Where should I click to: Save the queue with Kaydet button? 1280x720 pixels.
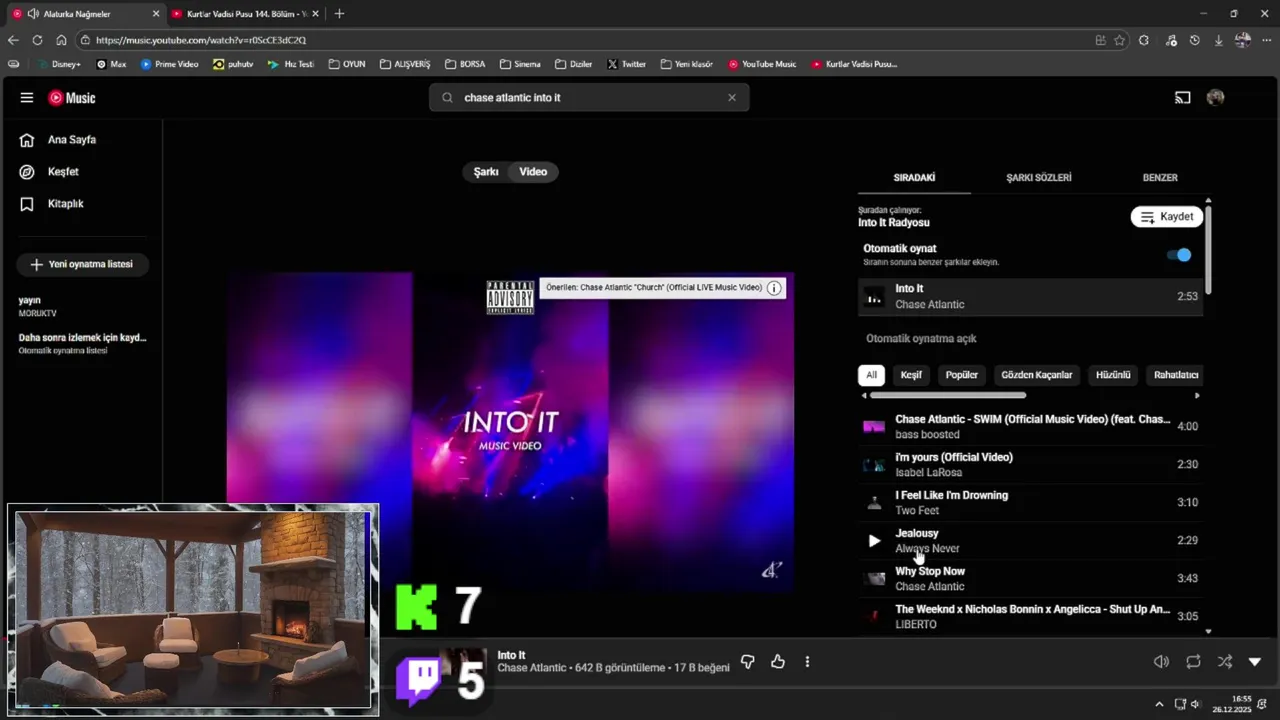1167,217
